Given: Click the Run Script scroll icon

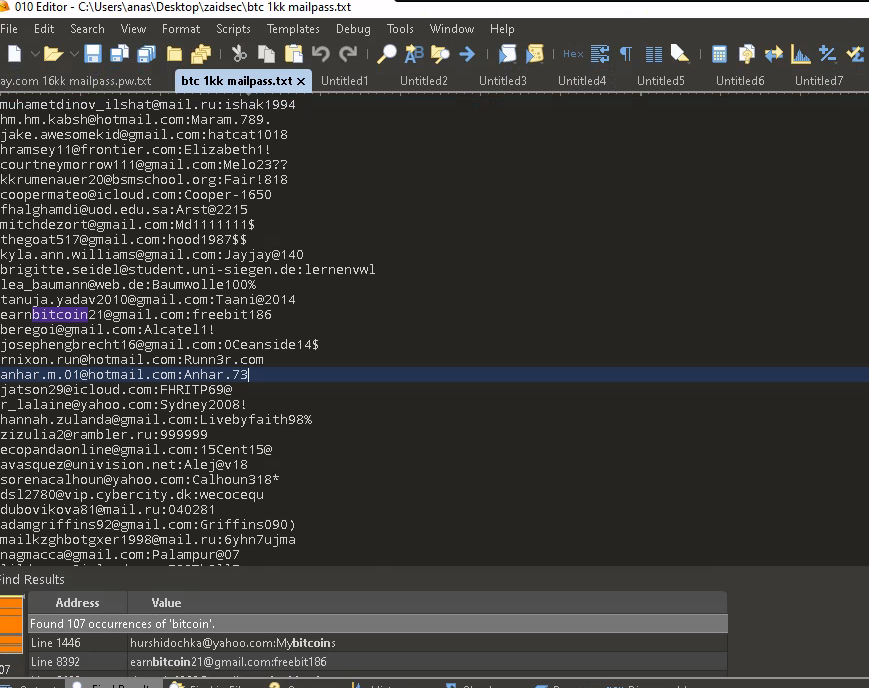Looking at the screenshot, I should (x=507, y=54).
